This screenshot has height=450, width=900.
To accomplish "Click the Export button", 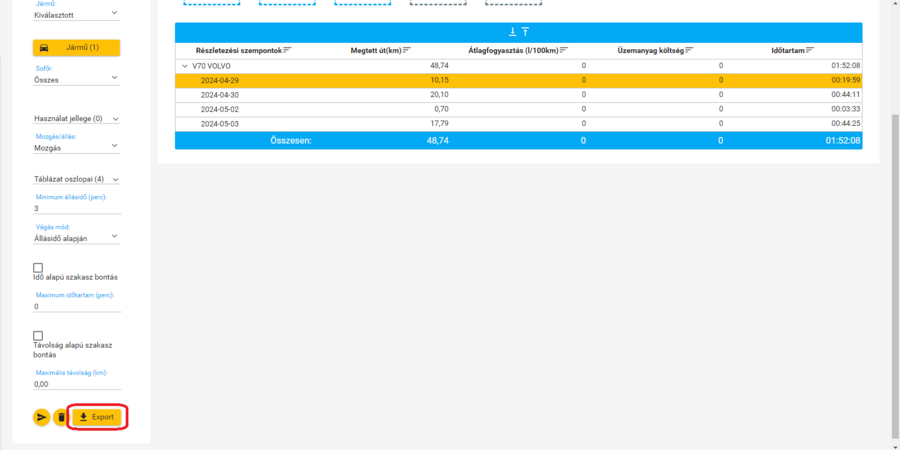I will click(x=97, y=417).
